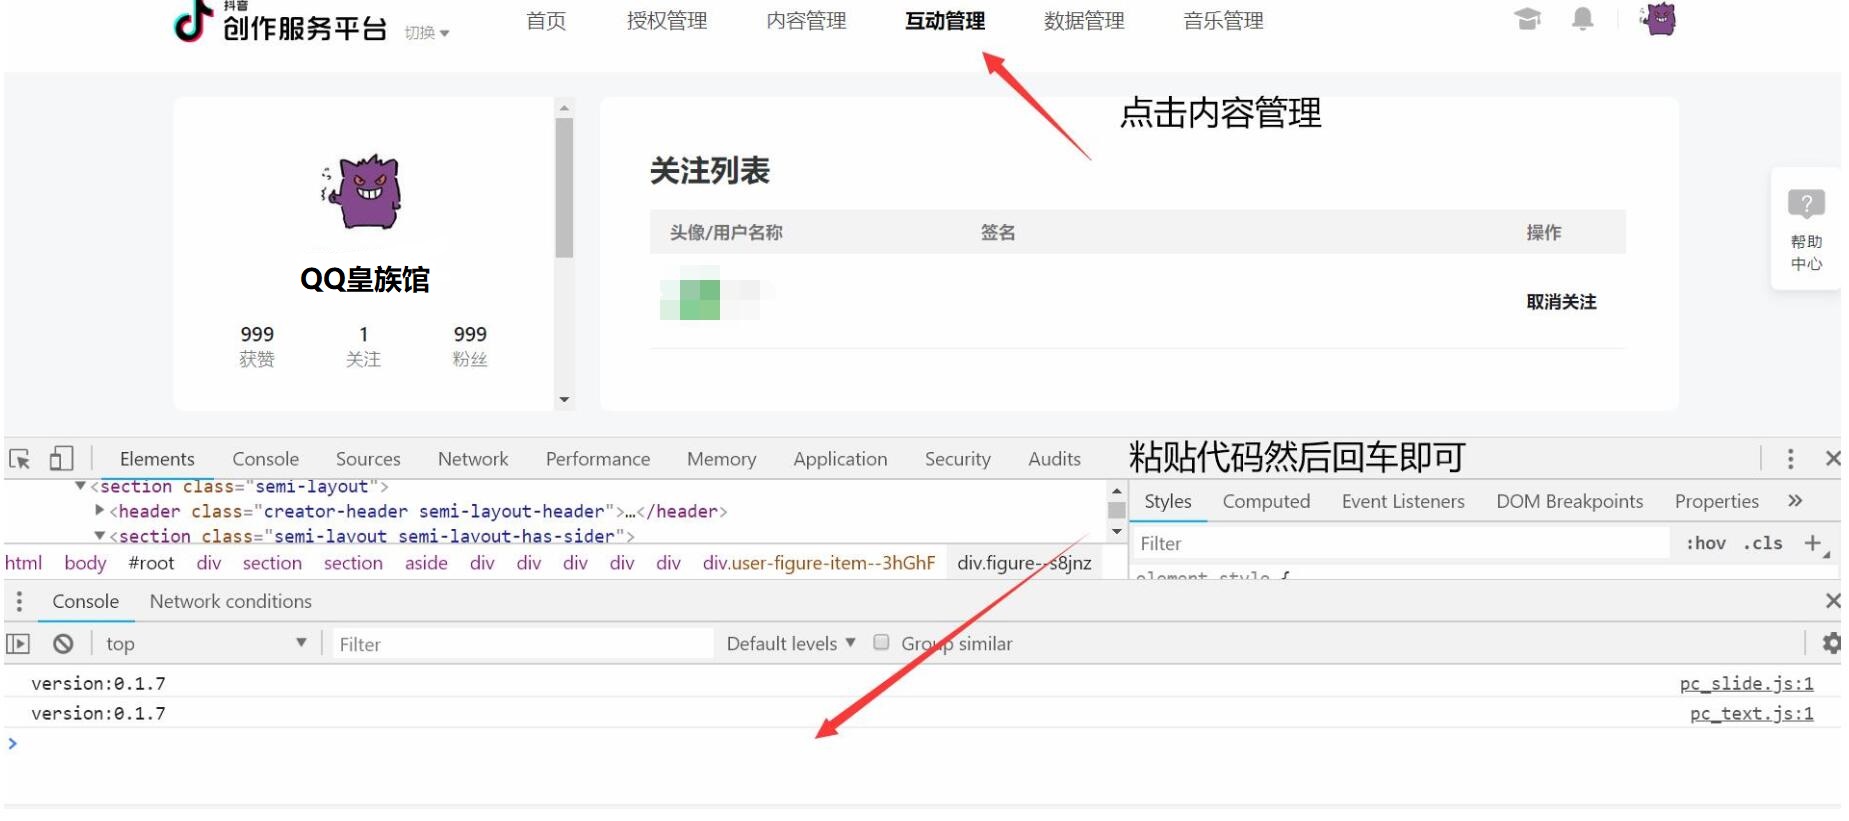Close the DevTools panel
This screenshot has width=1849, height=821.
tap(1832, 459)
